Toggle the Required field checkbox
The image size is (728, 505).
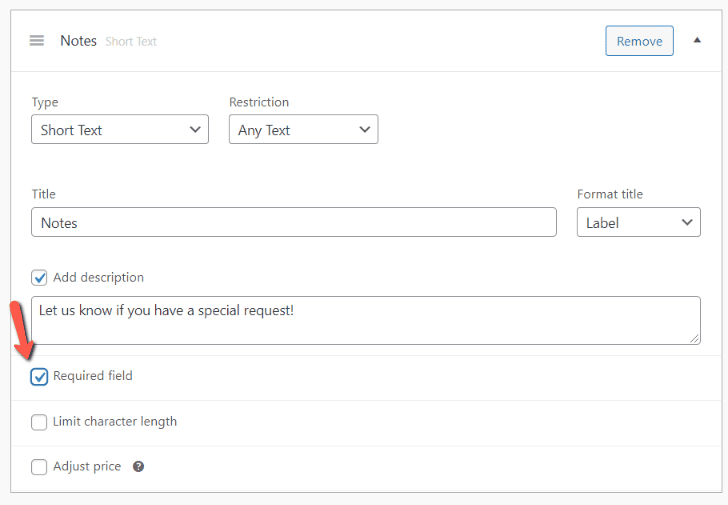pos(39,377)
